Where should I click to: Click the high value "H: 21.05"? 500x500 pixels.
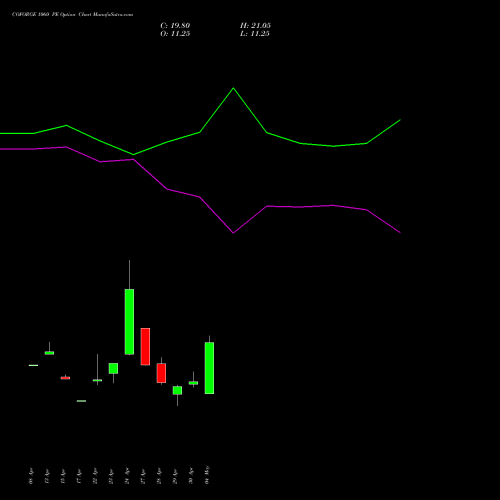coord(255,25)
